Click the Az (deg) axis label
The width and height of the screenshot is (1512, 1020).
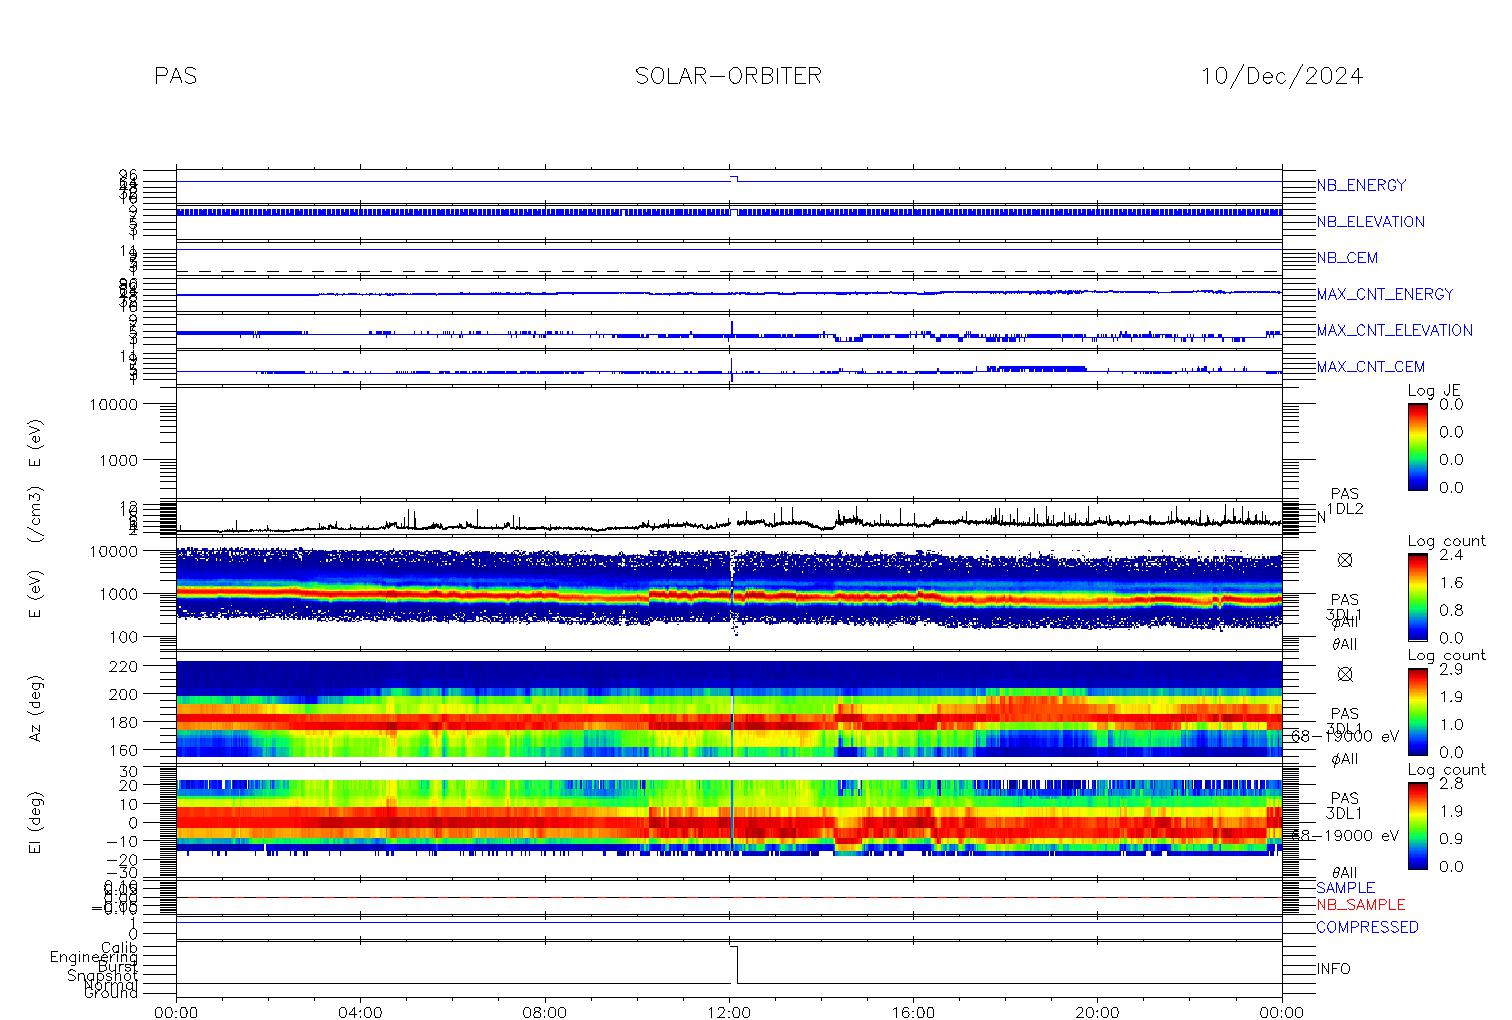[x=36, y=708]
